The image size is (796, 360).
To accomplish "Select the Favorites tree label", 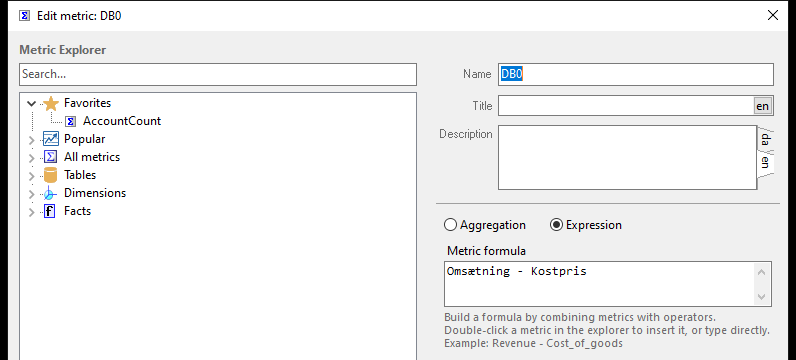I will click(87, 103).
